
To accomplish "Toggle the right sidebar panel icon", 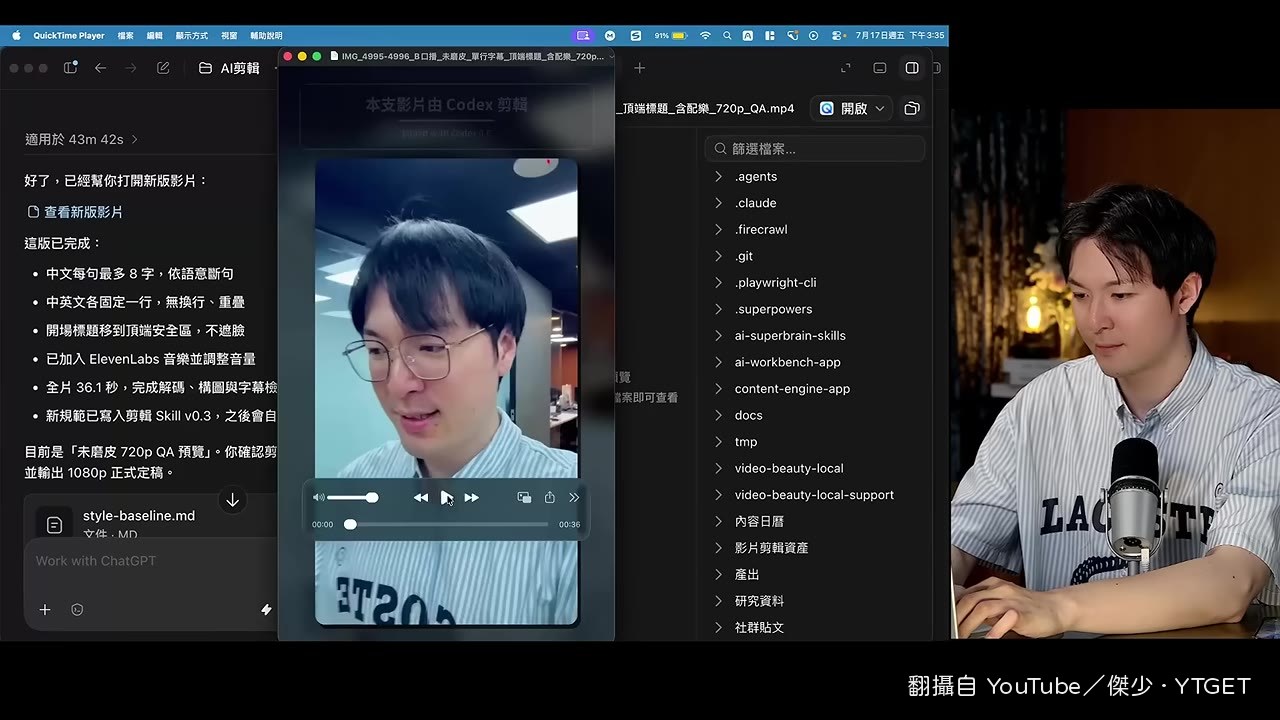I will pyautogui.click(x=912, y=68).
